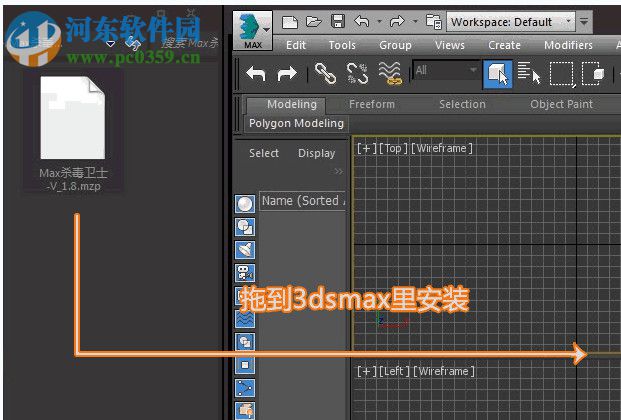Screen dimensions: 621x420
Task: Toggle Display Shapes filter in Scene Explorer
Action: coord(245,227)
